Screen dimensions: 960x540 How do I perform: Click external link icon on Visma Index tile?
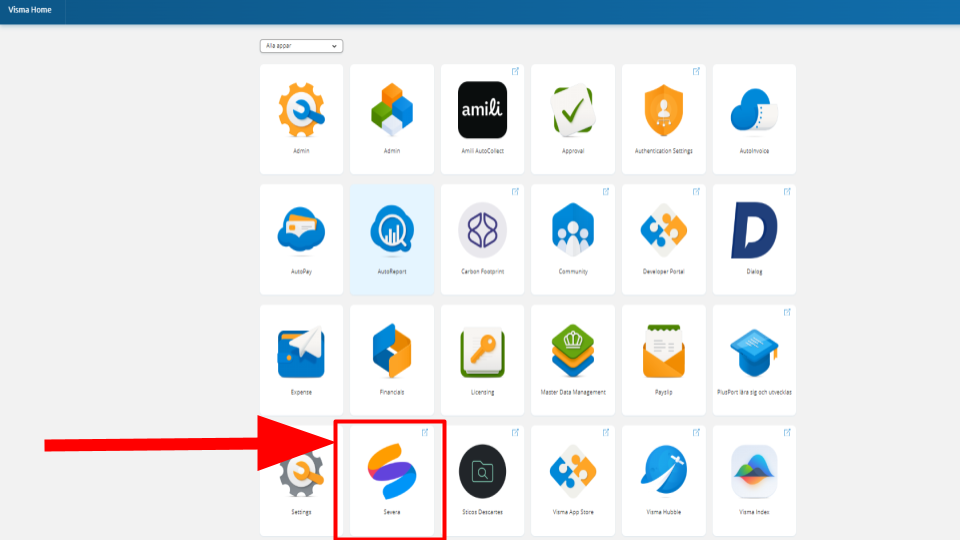point(787,433)
